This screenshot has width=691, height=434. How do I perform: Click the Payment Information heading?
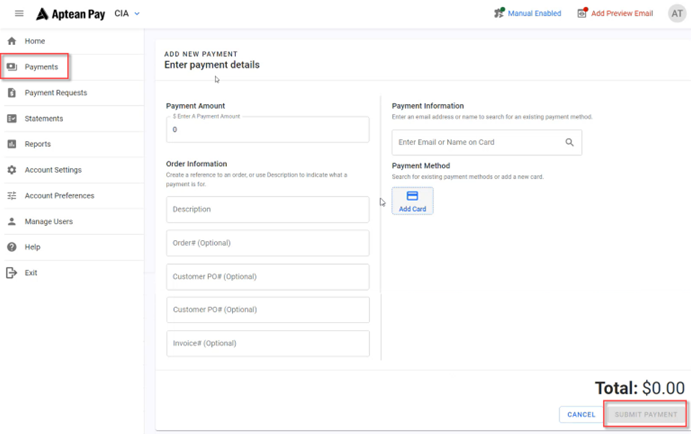[428, 106]
